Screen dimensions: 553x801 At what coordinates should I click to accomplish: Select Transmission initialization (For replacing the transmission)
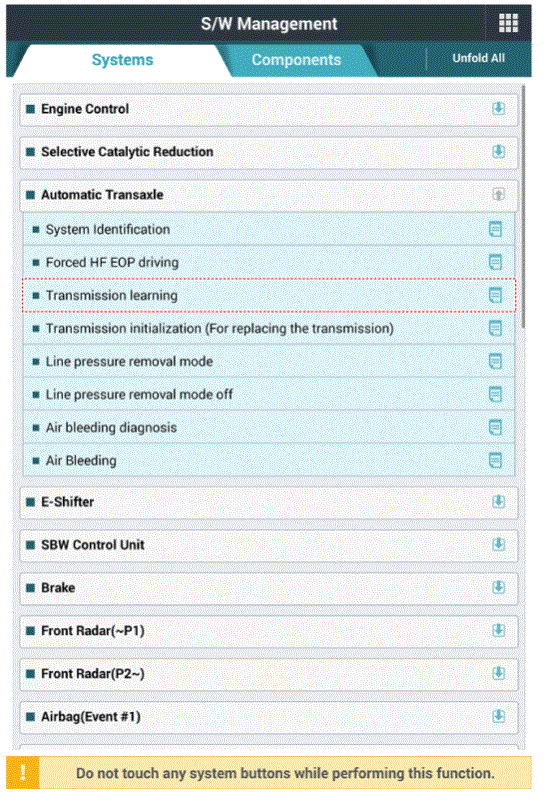click(x=269, y=328)
